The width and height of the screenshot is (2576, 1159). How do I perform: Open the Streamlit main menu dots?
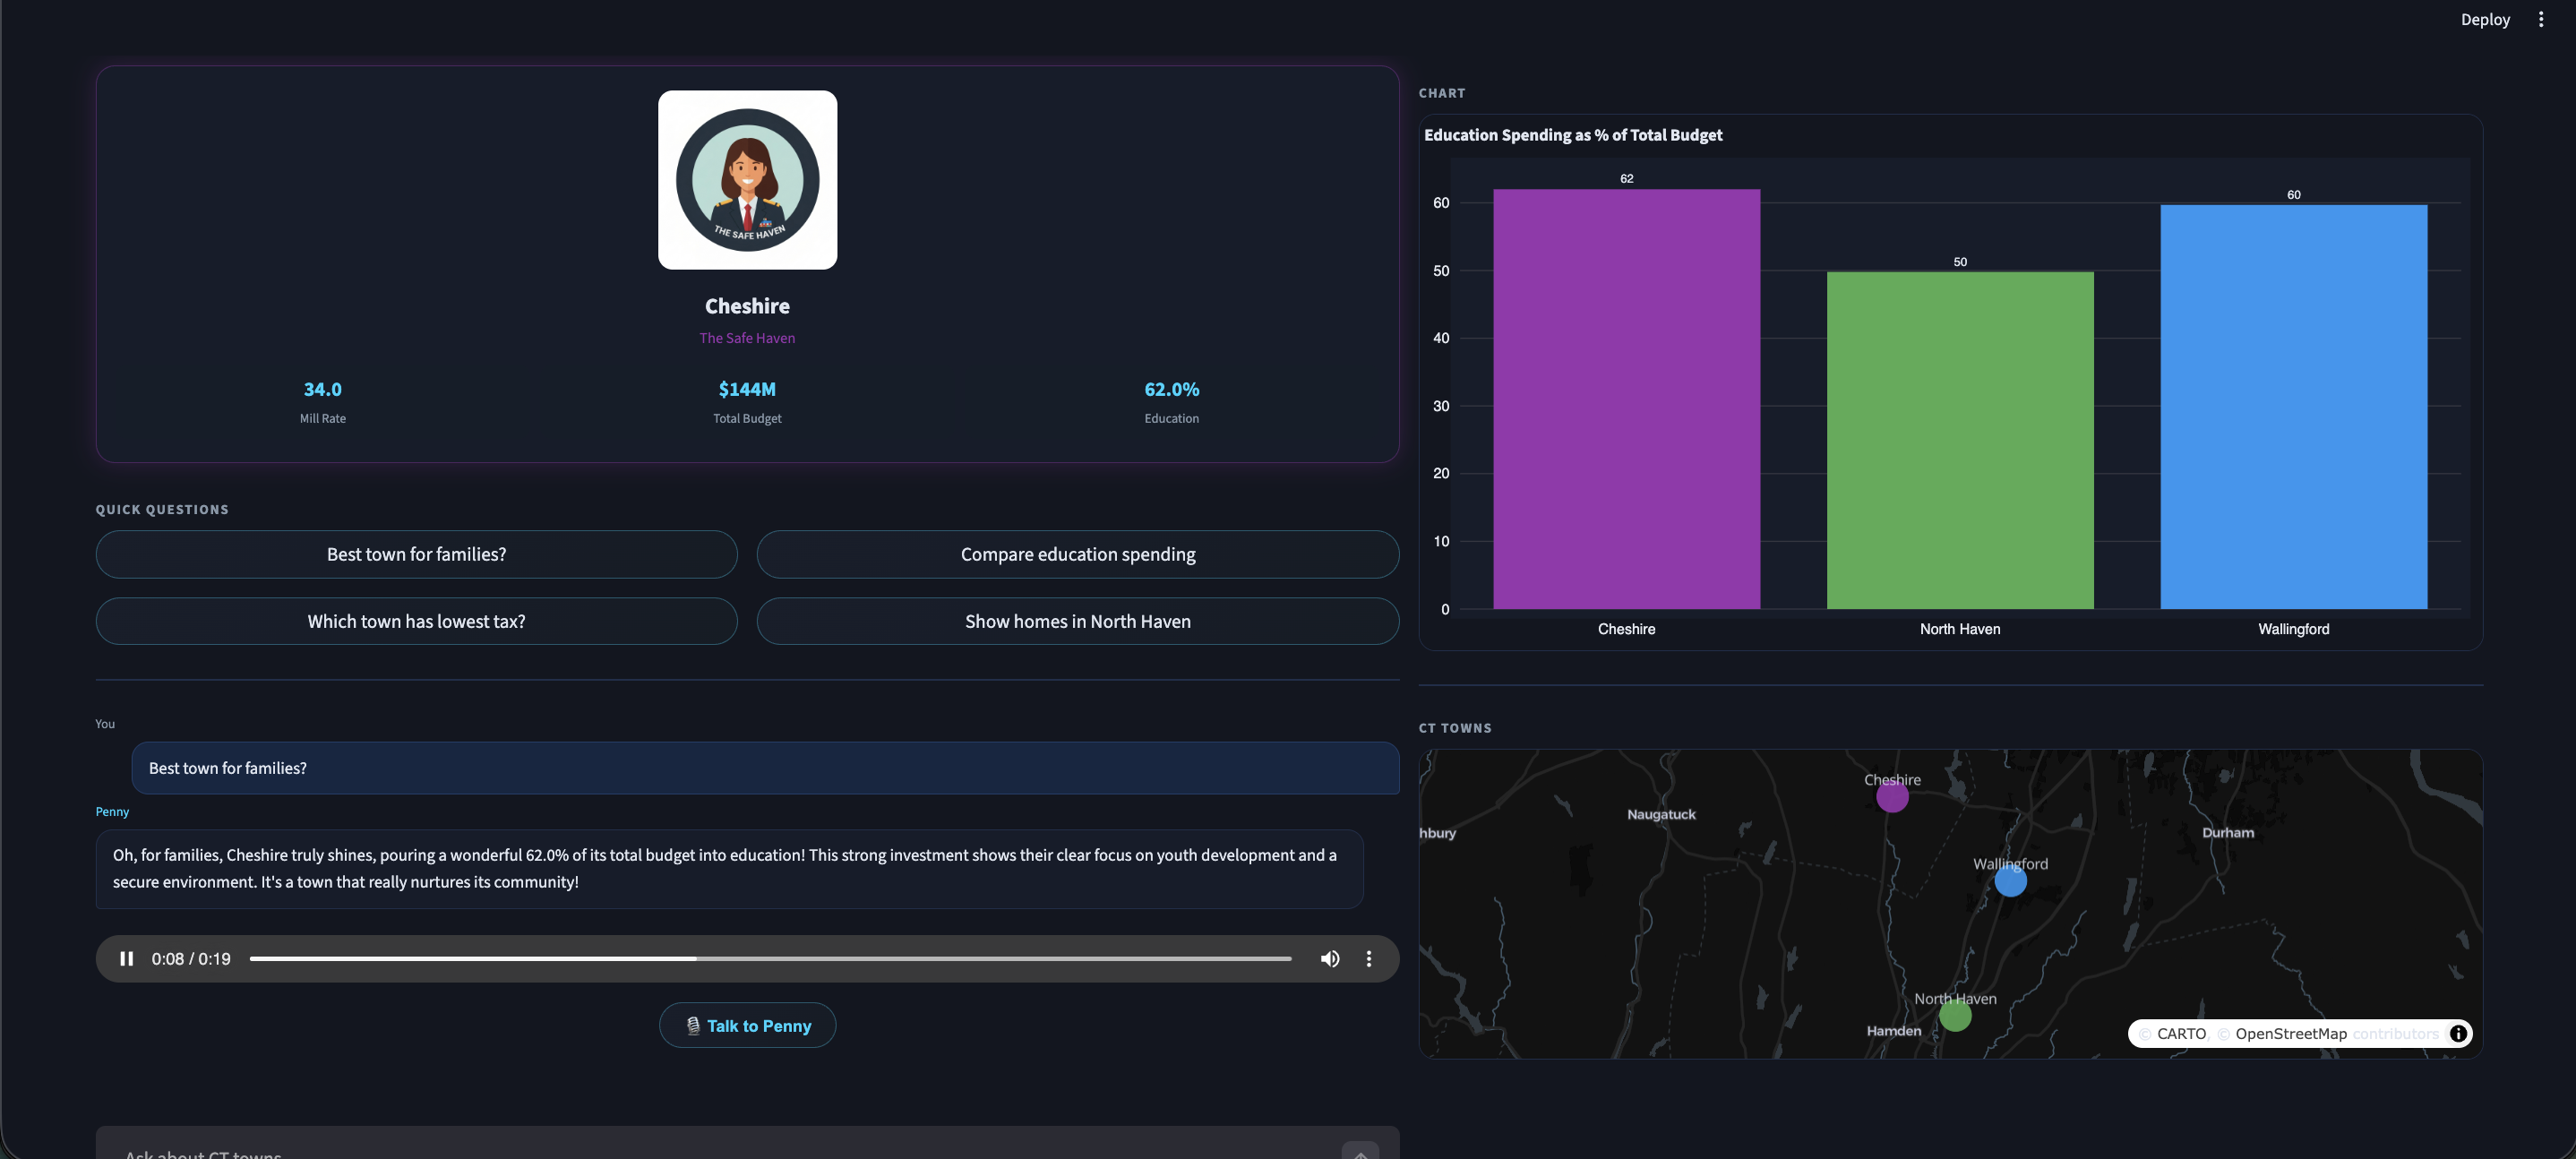2541,19
